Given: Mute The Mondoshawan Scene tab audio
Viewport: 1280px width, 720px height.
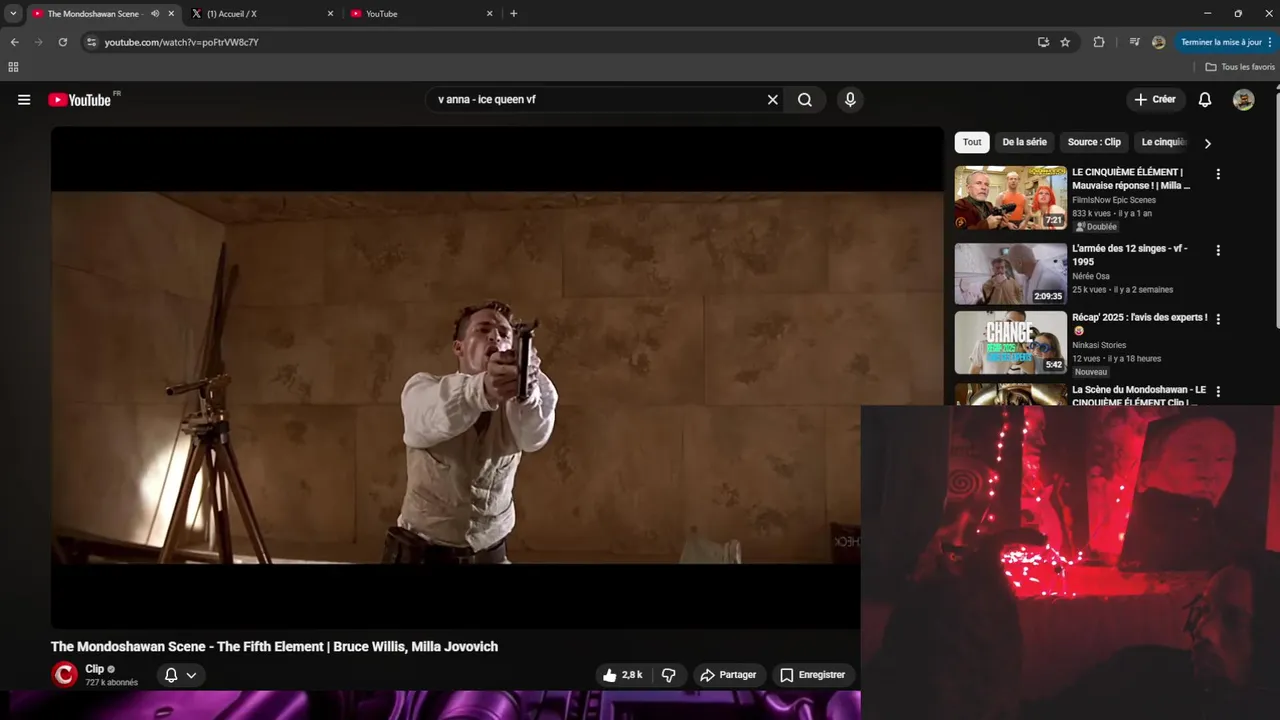Looking at the screenshot, I should pos(155,14).
